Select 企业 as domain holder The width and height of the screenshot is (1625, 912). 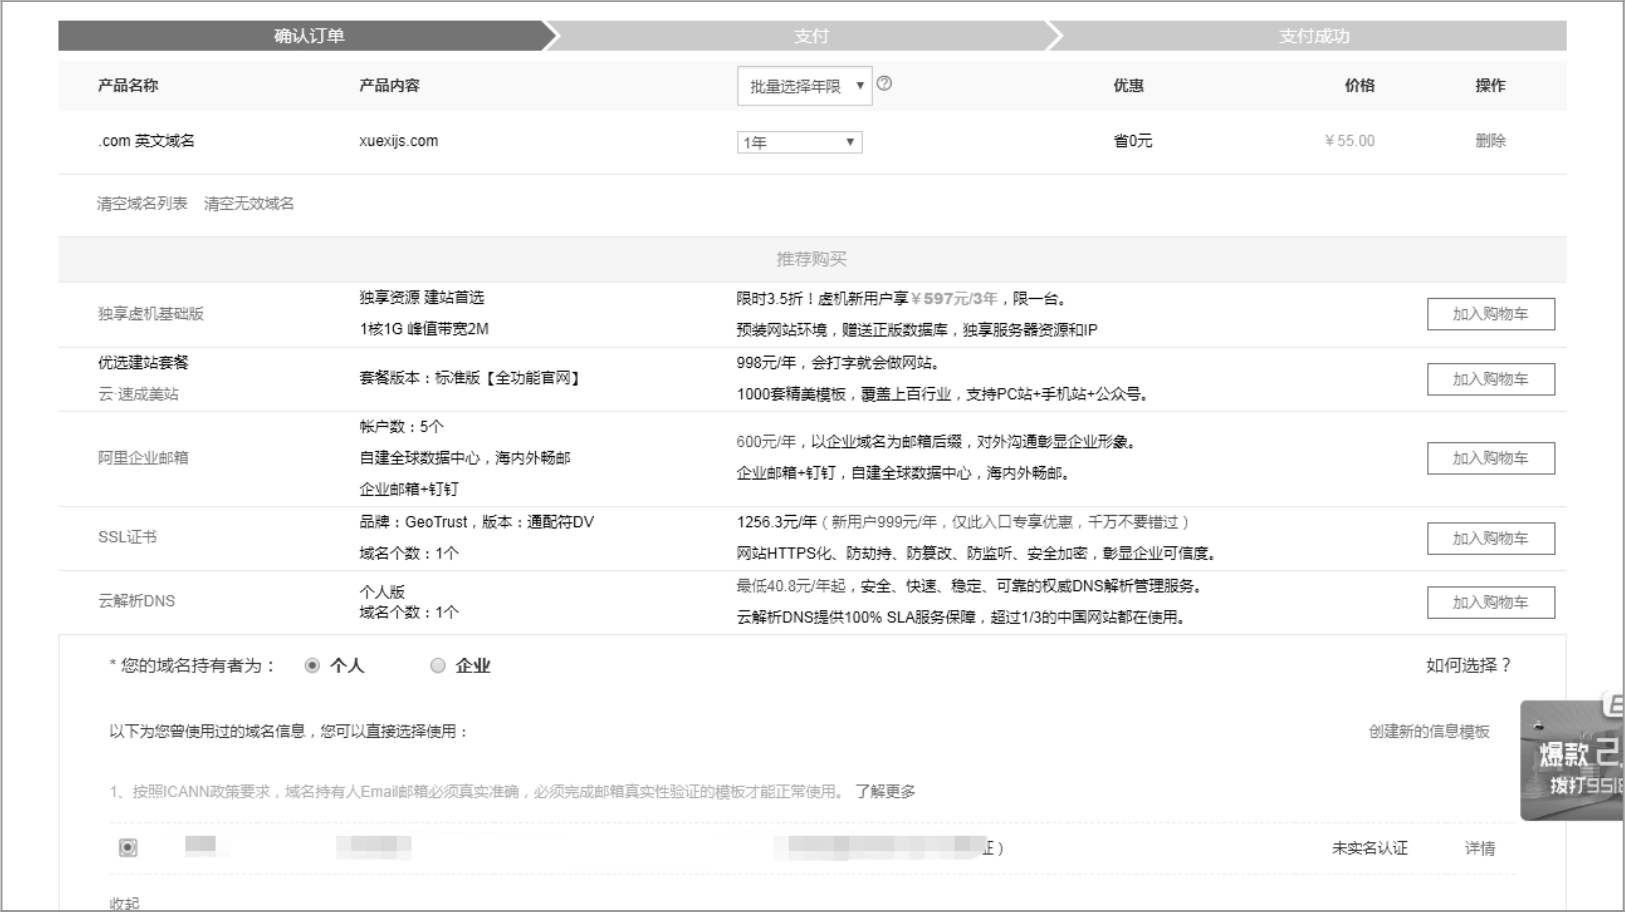438,666
